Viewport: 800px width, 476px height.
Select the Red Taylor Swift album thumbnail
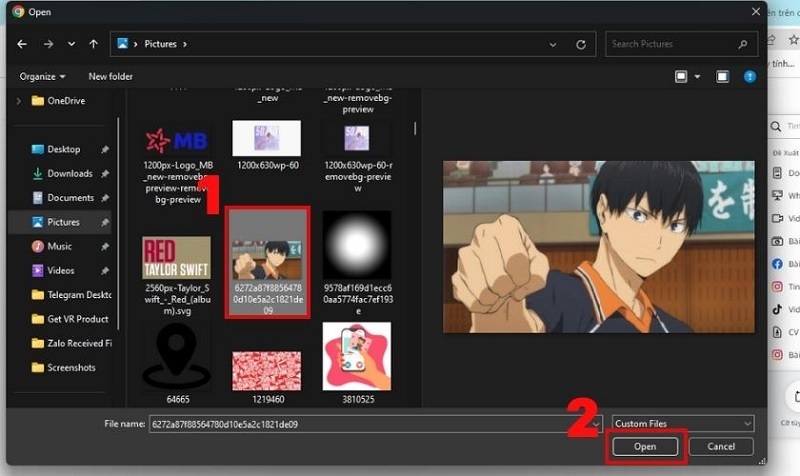pyautogui.click(x=176, y=257)
